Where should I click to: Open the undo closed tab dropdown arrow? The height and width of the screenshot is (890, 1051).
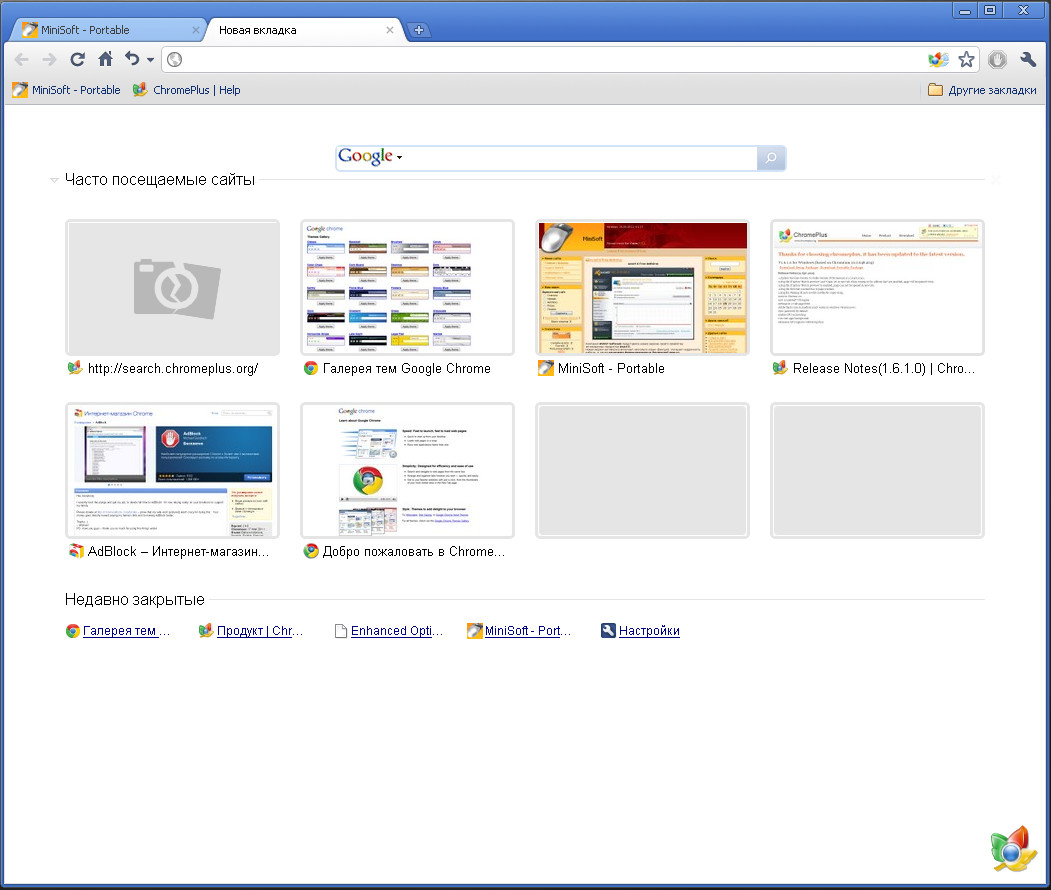point(150,60)
